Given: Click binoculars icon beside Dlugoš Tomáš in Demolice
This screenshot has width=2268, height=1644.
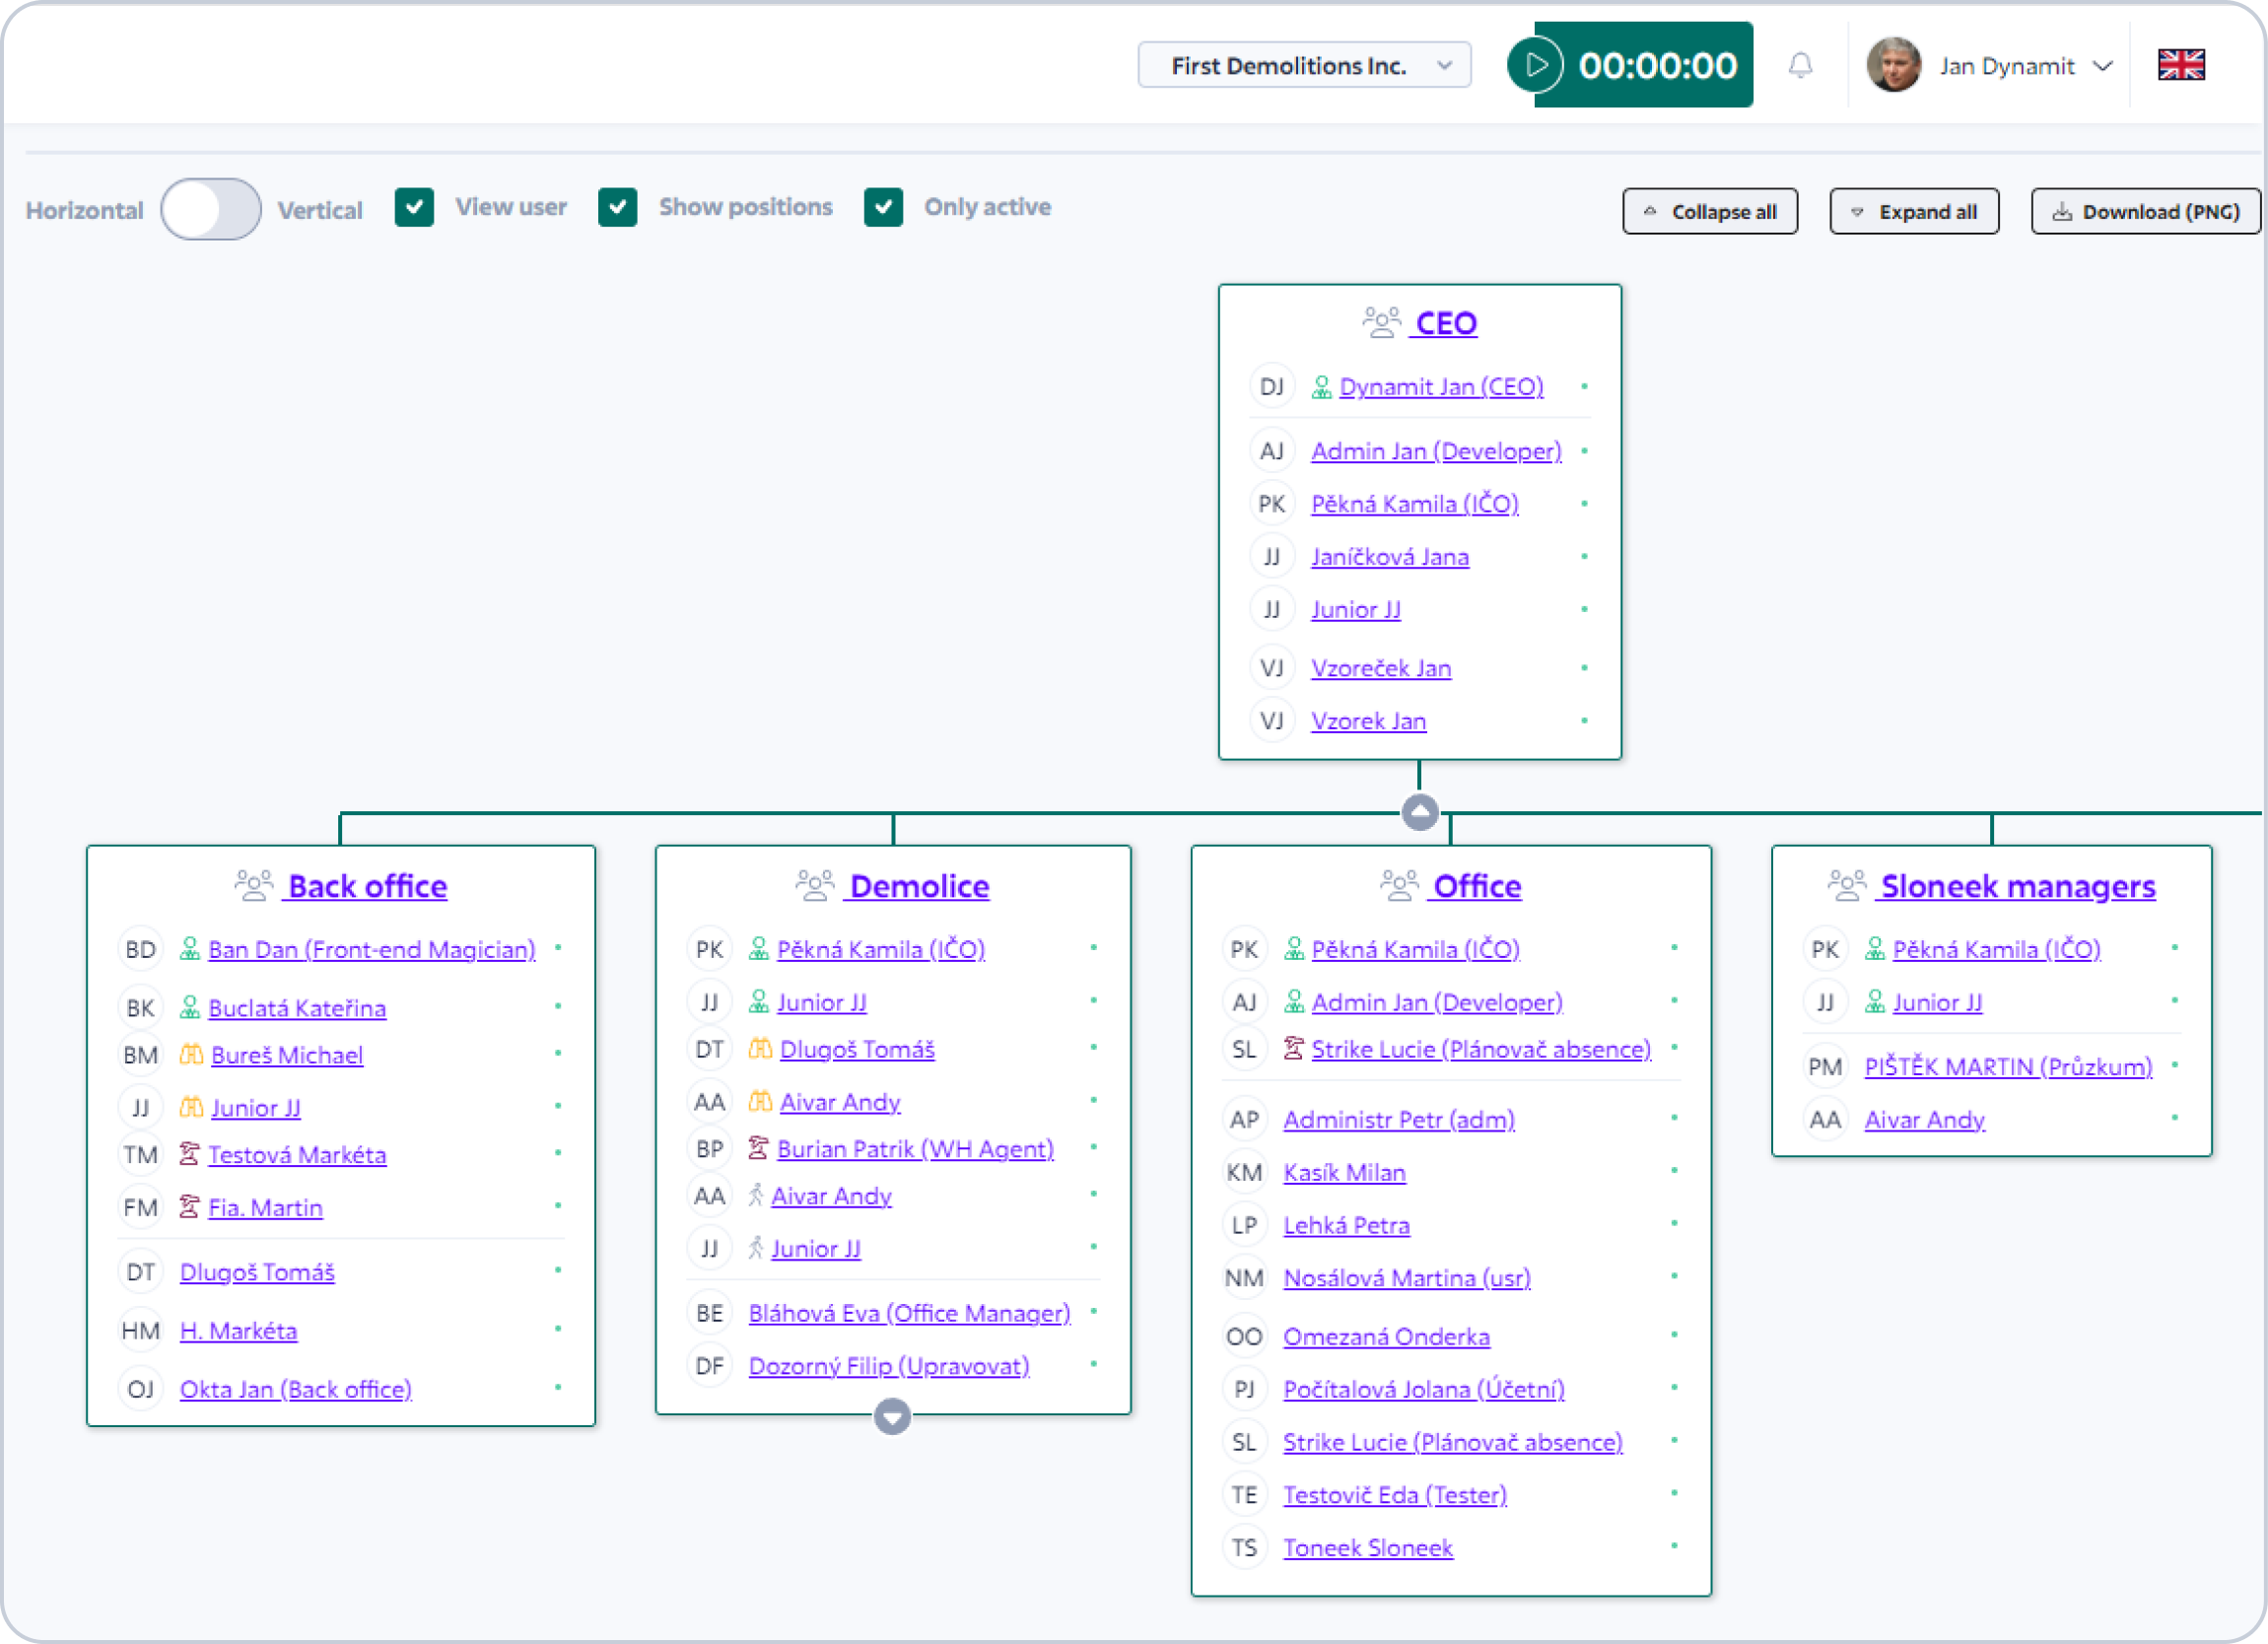Looking at the screenshot, I should point(760,1049).
